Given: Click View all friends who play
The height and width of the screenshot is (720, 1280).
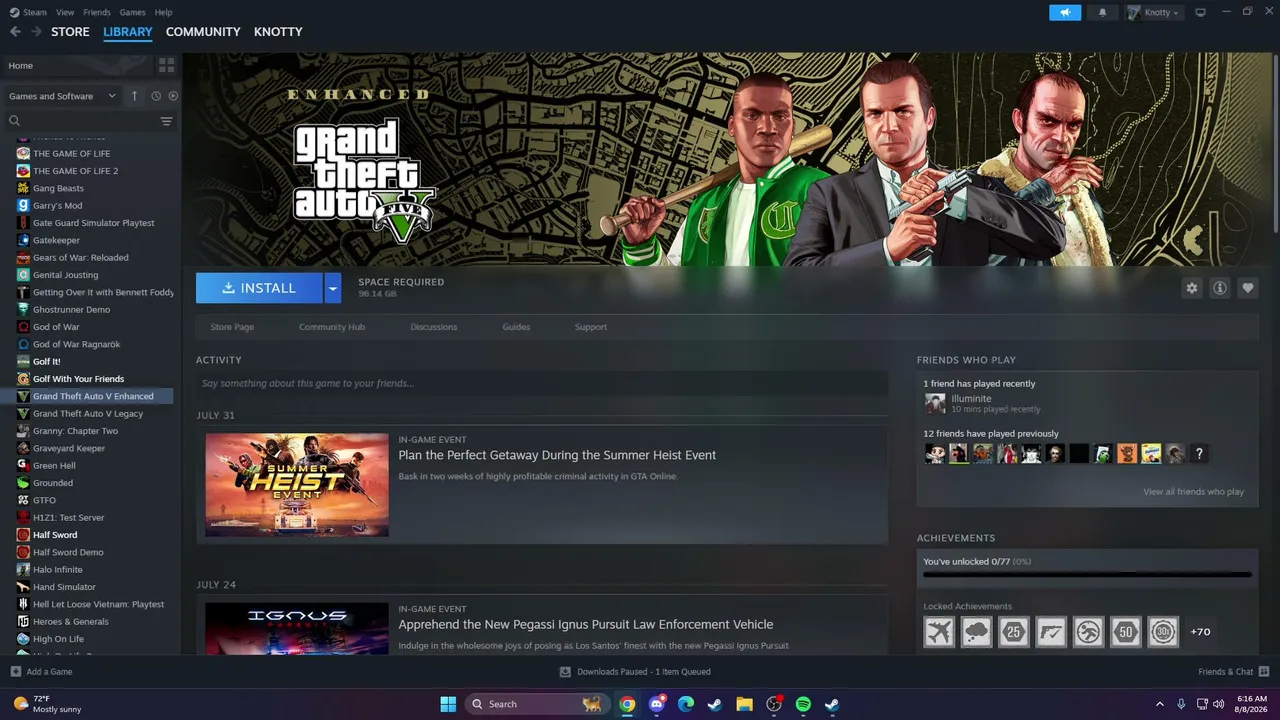Looking at the screenshot, I should (x=1194, y=492).
